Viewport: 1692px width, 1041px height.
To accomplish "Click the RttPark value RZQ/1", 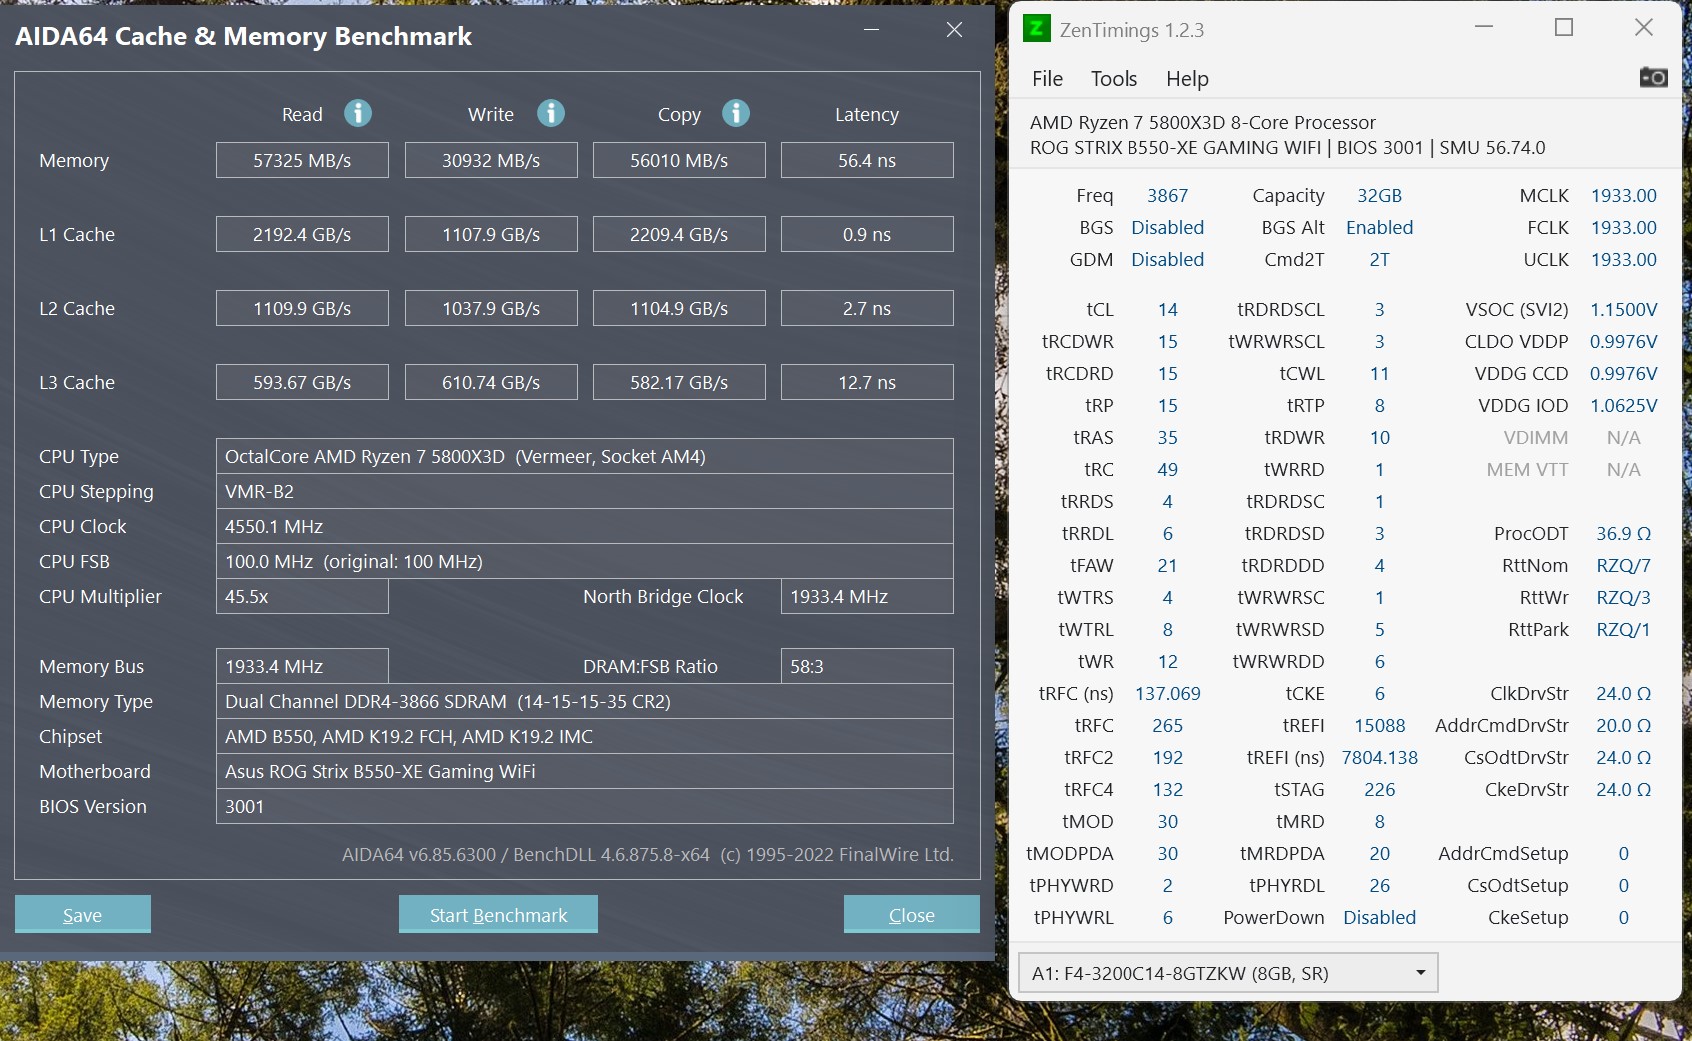I will coord(1623,630).
